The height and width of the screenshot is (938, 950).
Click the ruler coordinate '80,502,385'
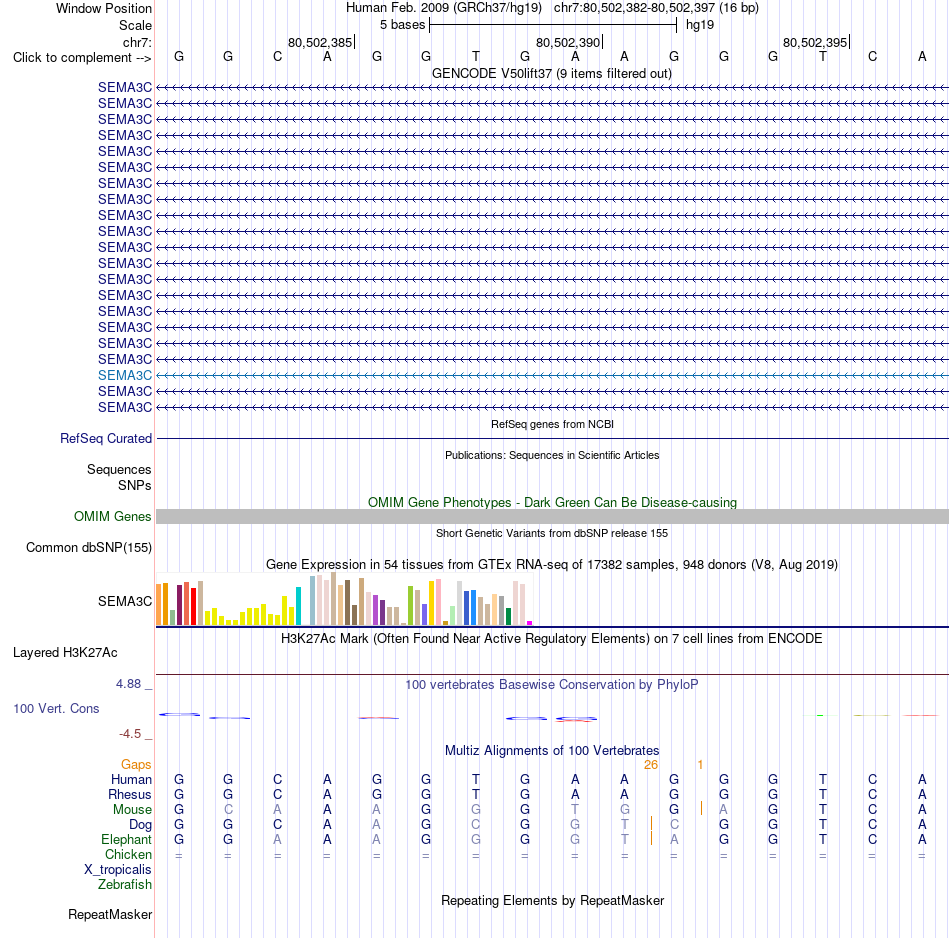320,42
